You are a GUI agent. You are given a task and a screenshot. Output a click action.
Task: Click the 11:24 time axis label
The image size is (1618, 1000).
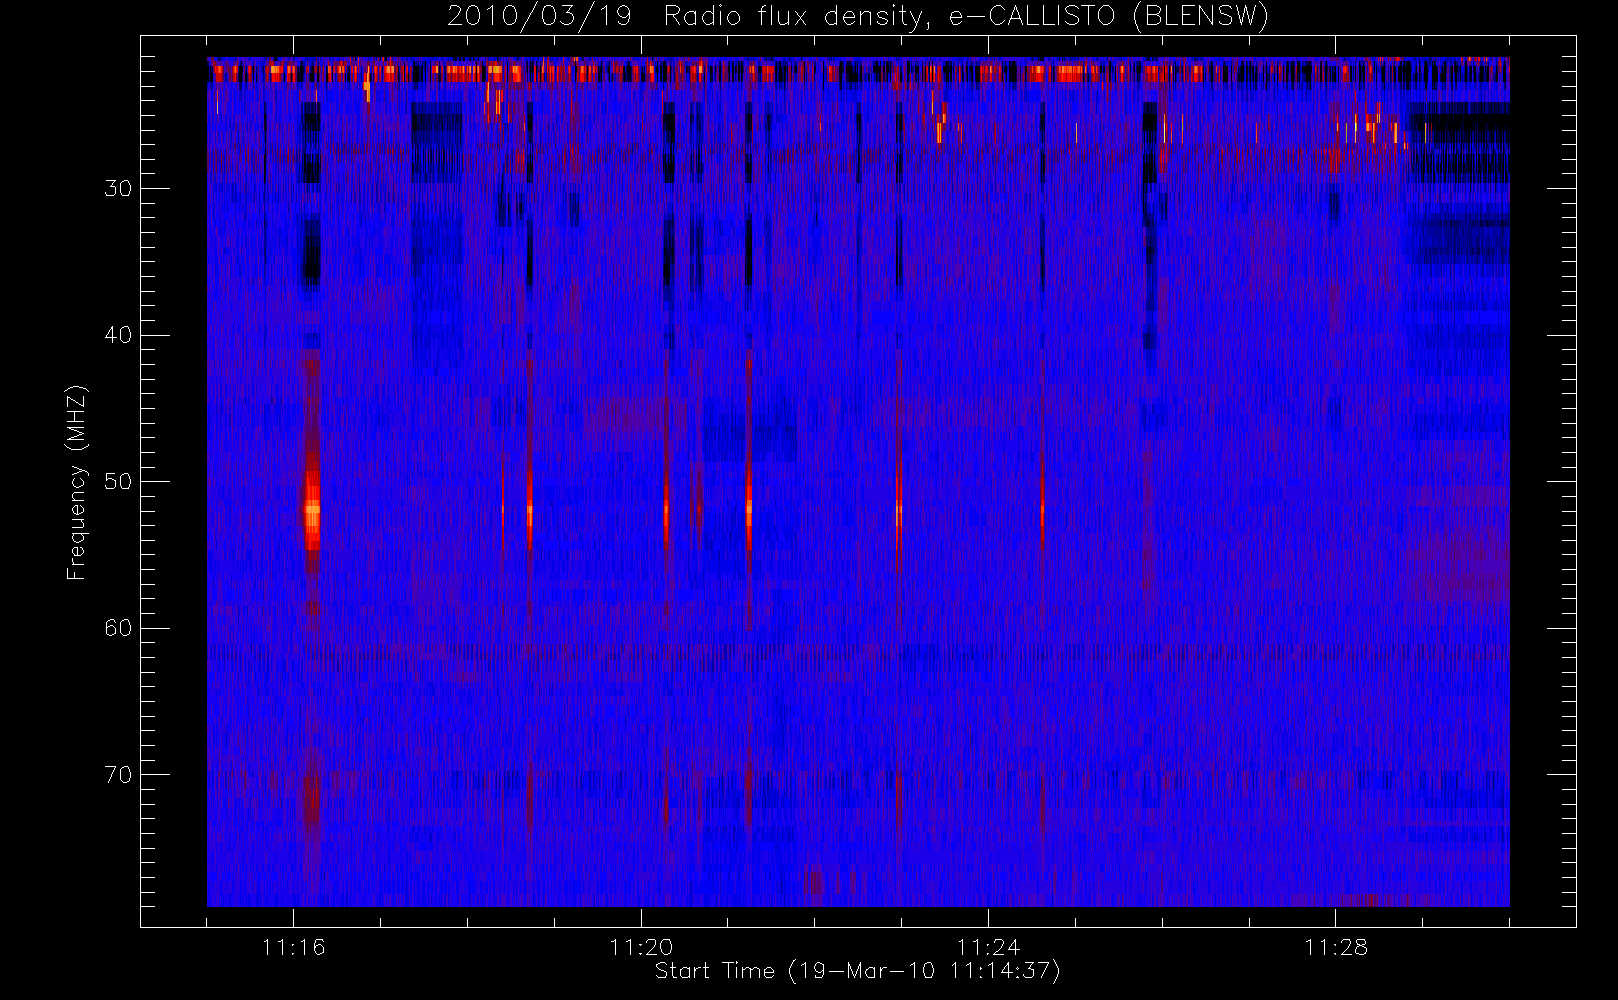pos(988,947)
